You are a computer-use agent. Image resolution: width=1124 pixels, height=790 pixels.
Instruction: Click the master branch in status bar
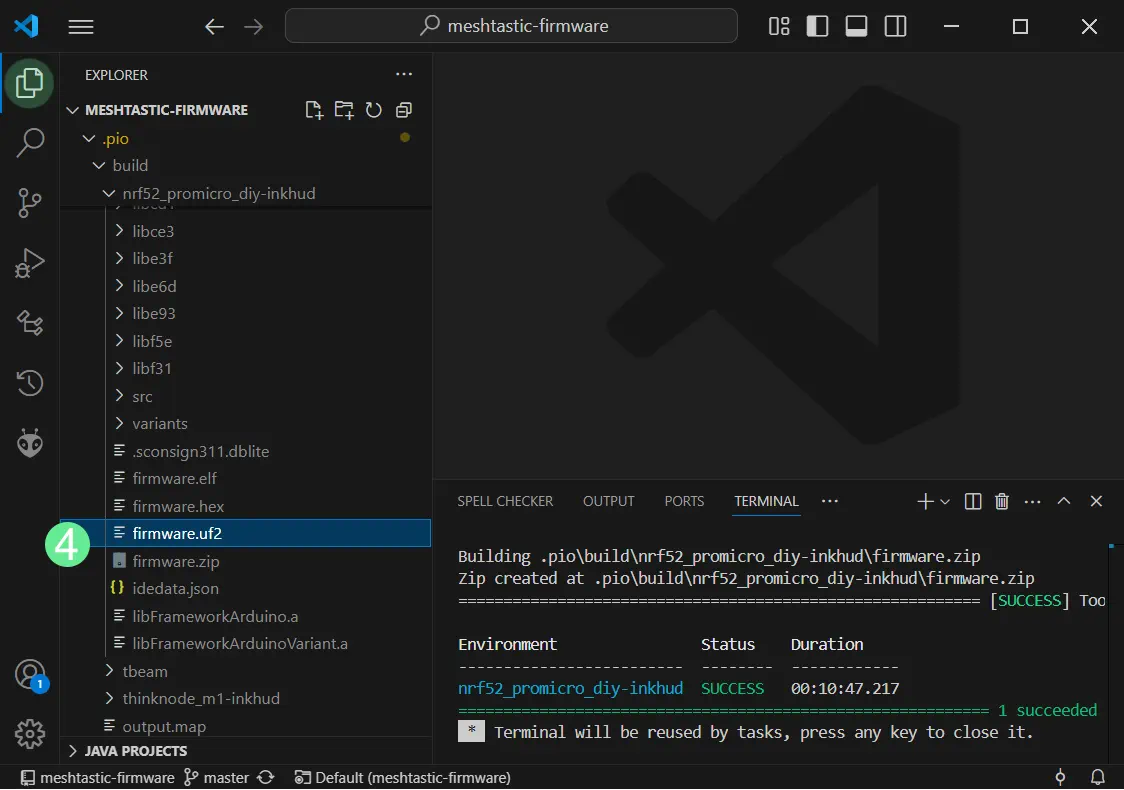tap(226, 777)
